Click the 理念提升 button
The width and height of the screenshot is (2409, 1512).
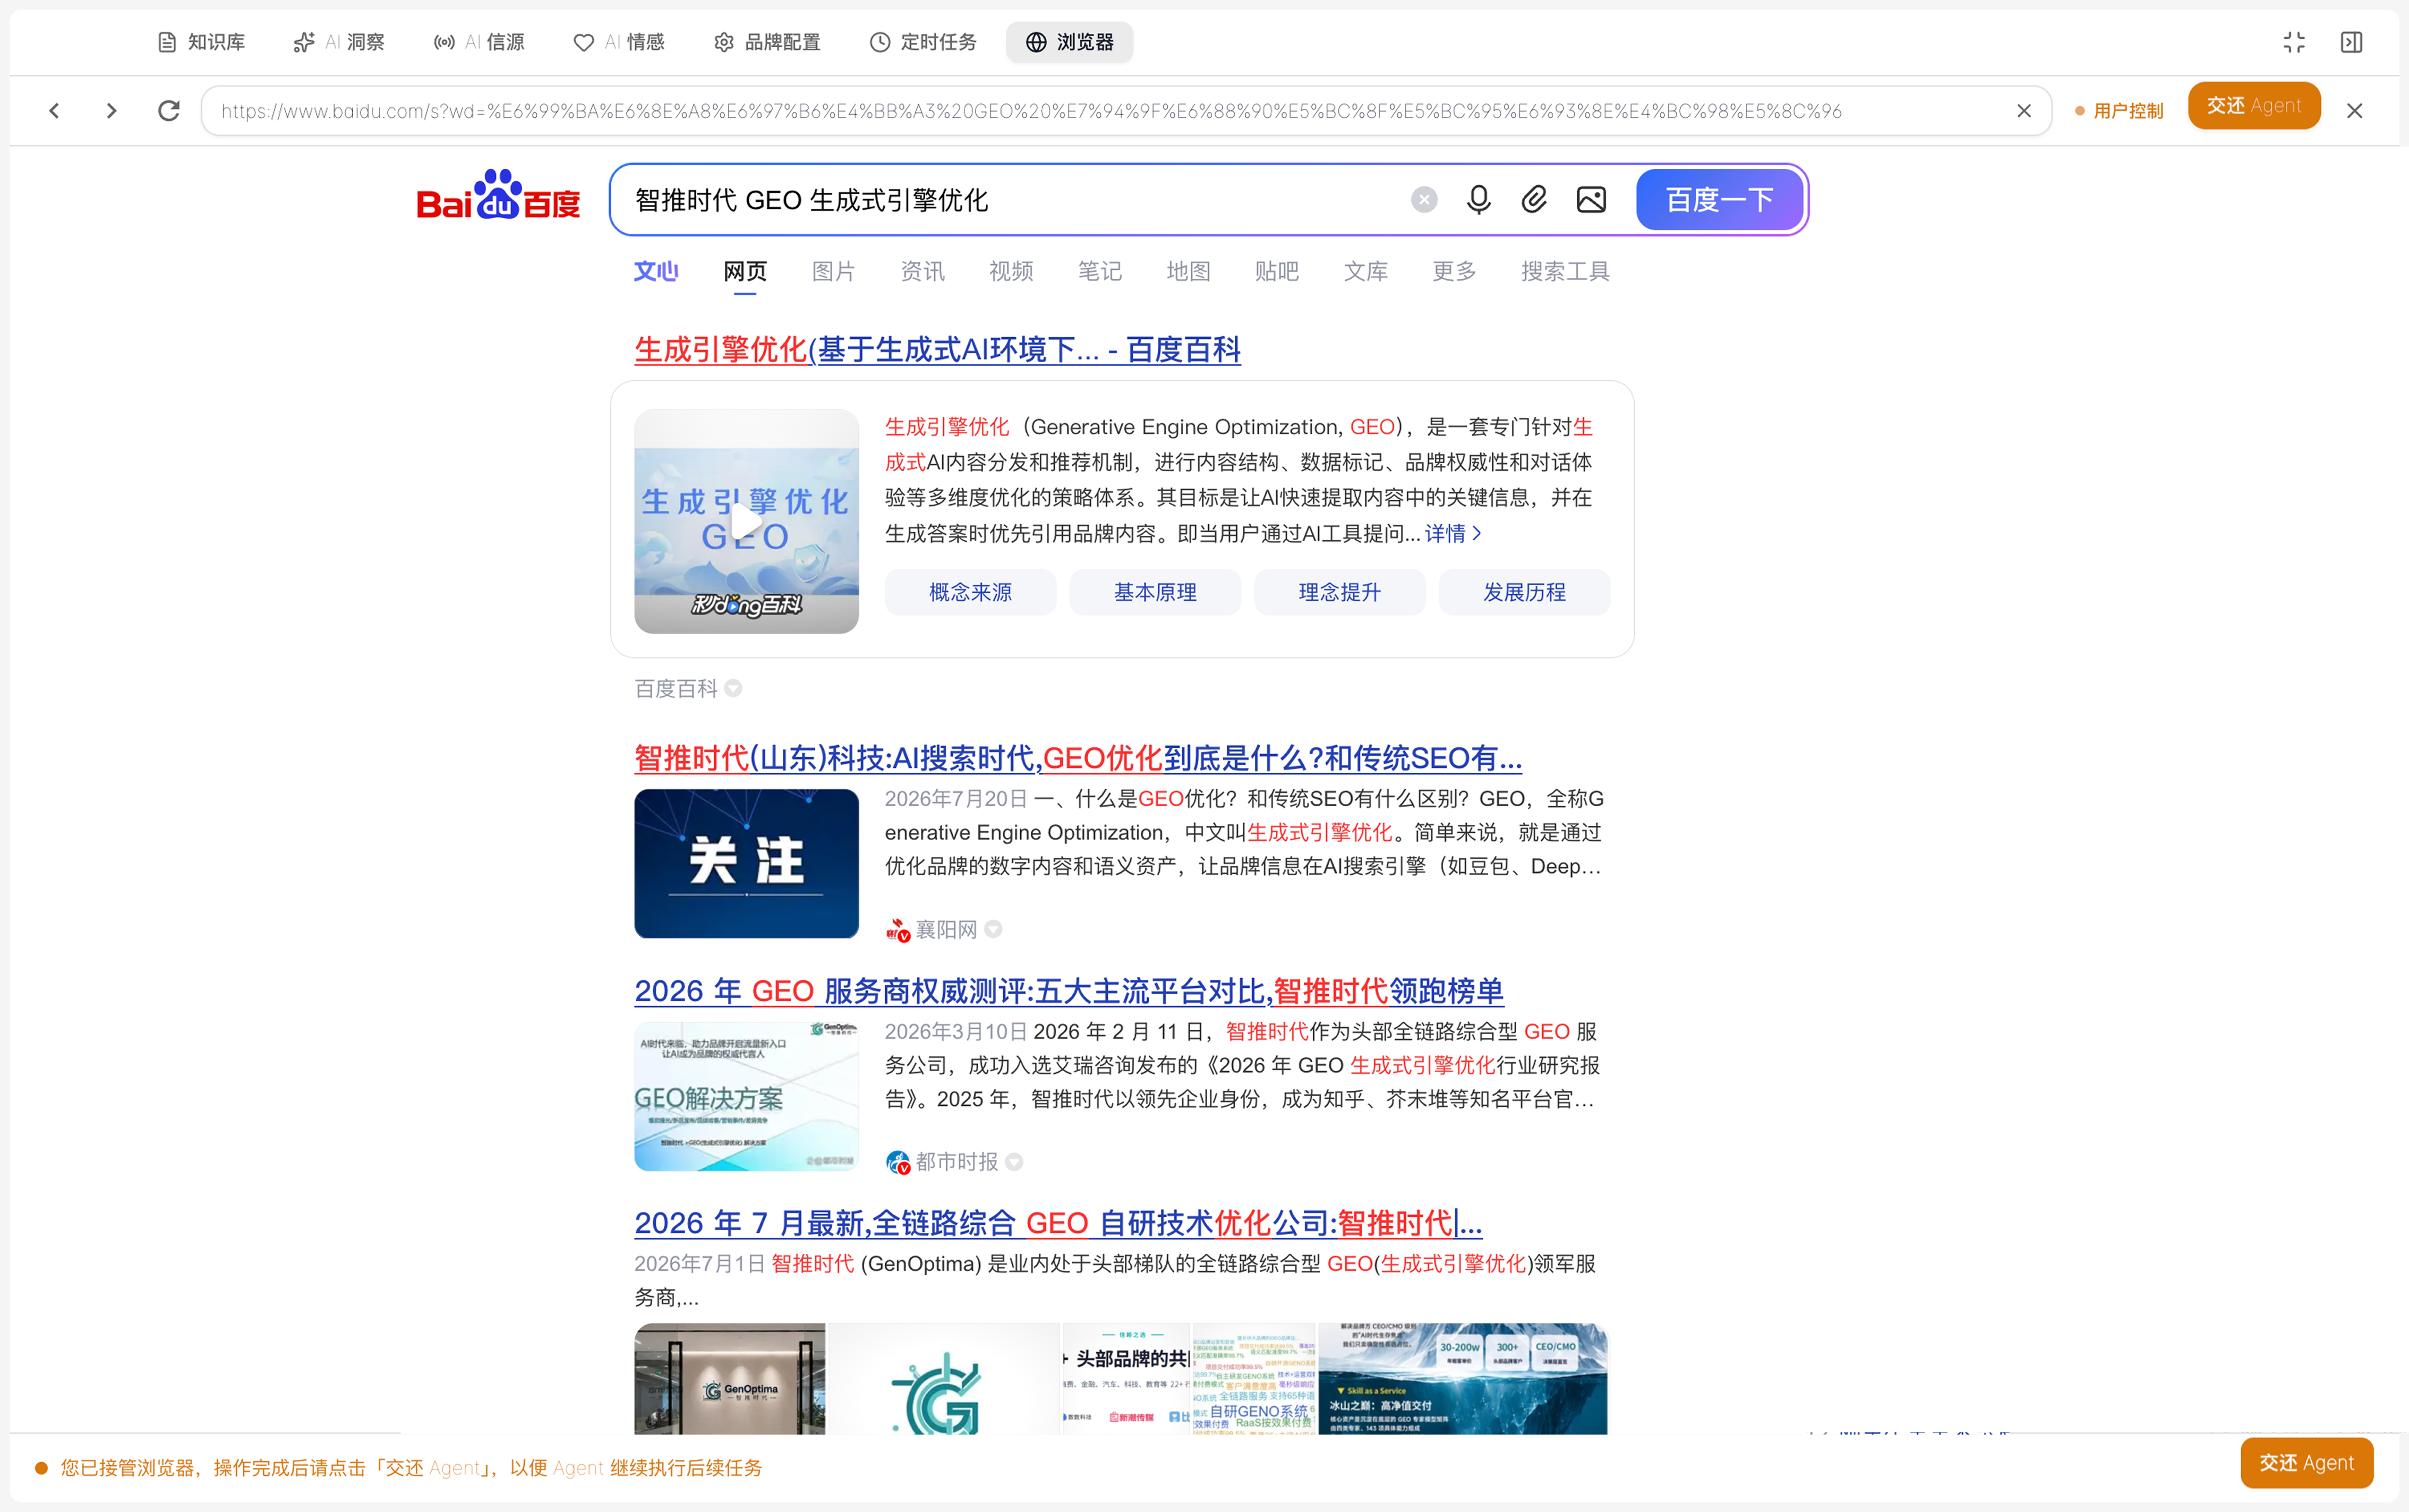point(1340,592)
